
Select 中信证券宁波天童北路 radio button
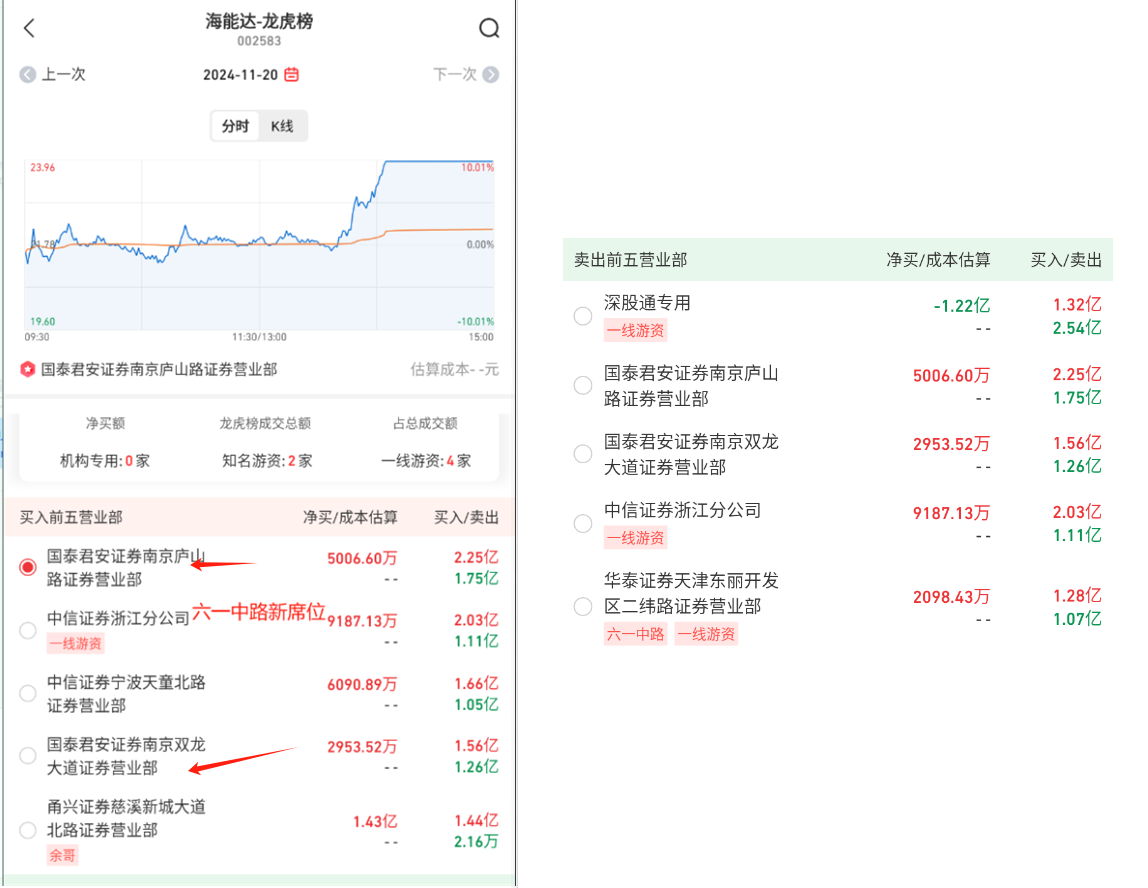point(28,693)
